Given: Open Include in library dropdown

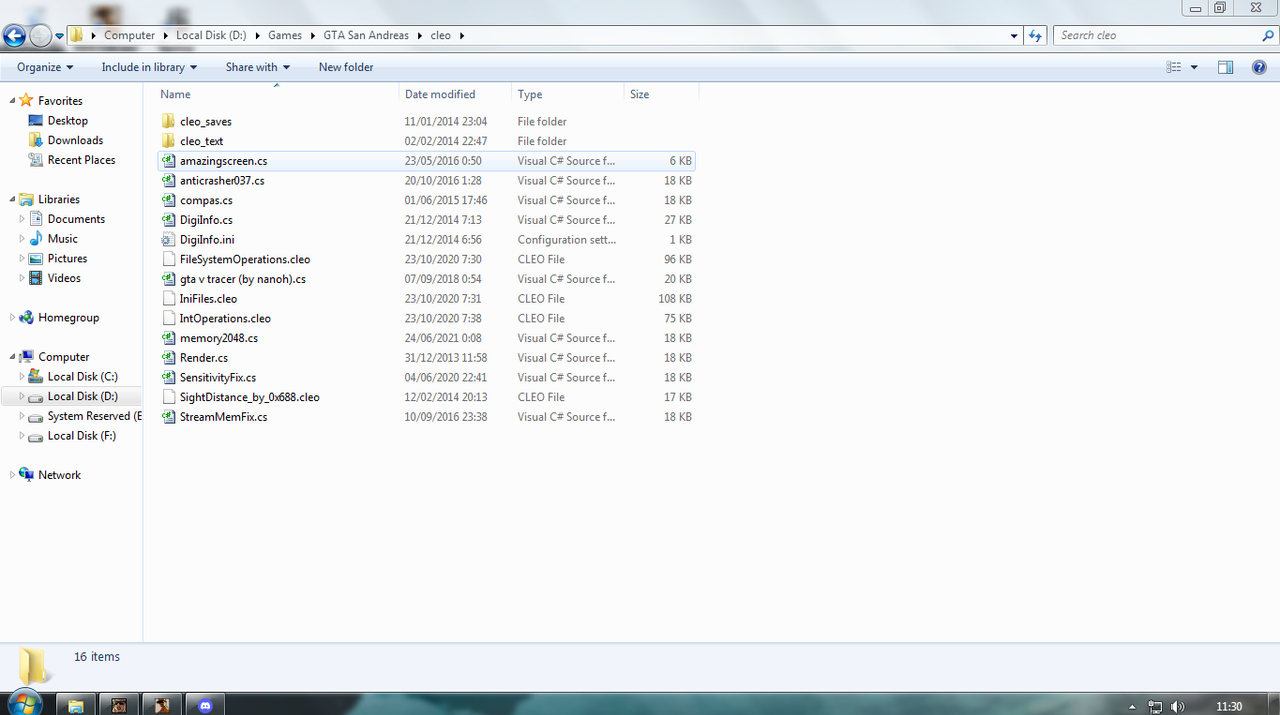Looking at the screenshot, I should [149, 67].
